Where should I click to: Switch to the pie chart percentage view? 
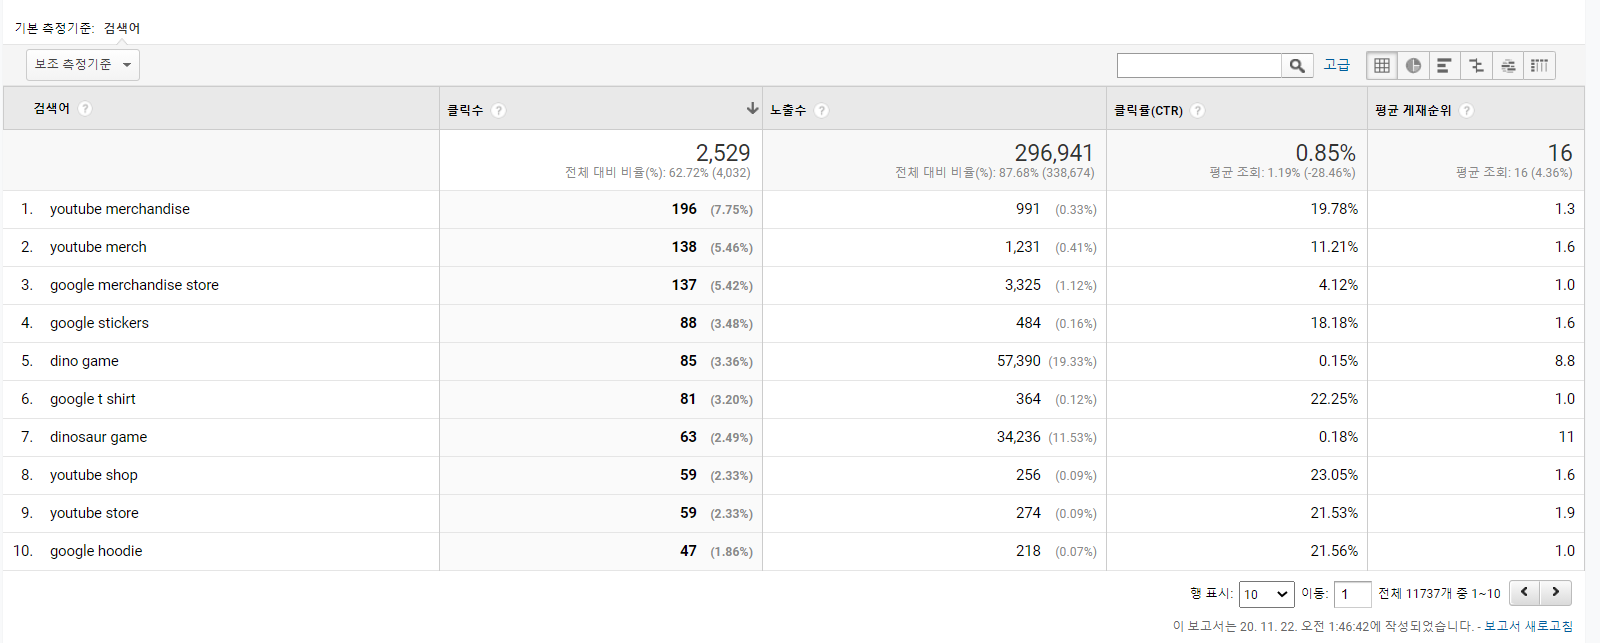[x=1413, y=66]
